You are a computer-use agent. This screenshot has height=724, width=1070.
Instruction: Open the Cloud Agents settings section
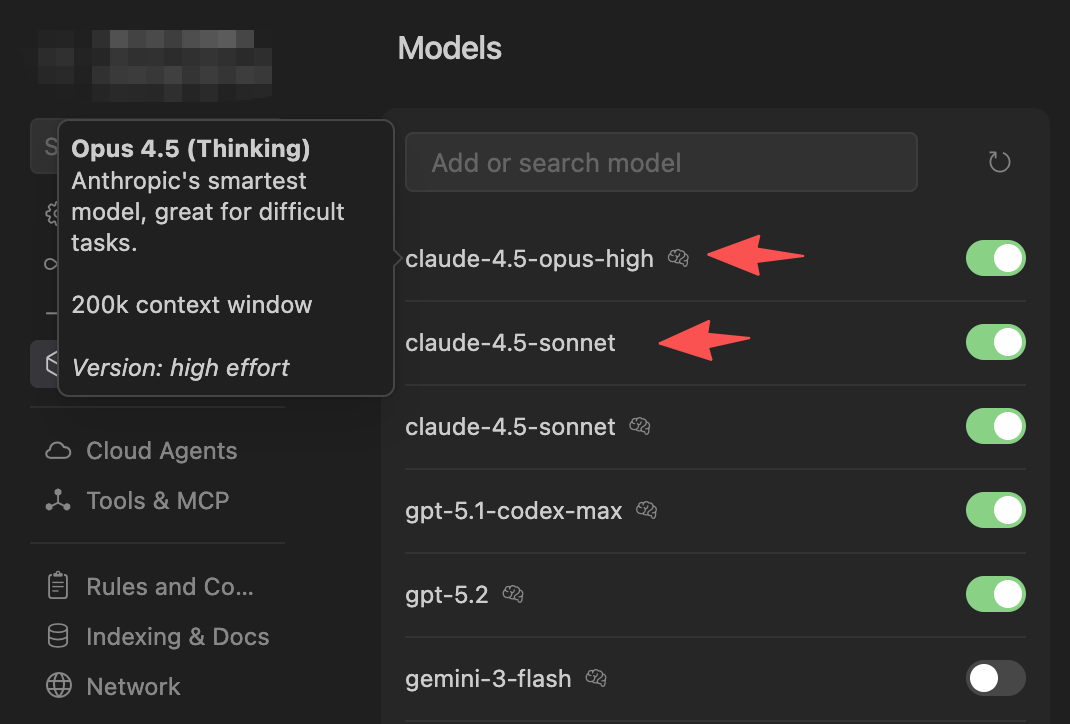[161, 451]
